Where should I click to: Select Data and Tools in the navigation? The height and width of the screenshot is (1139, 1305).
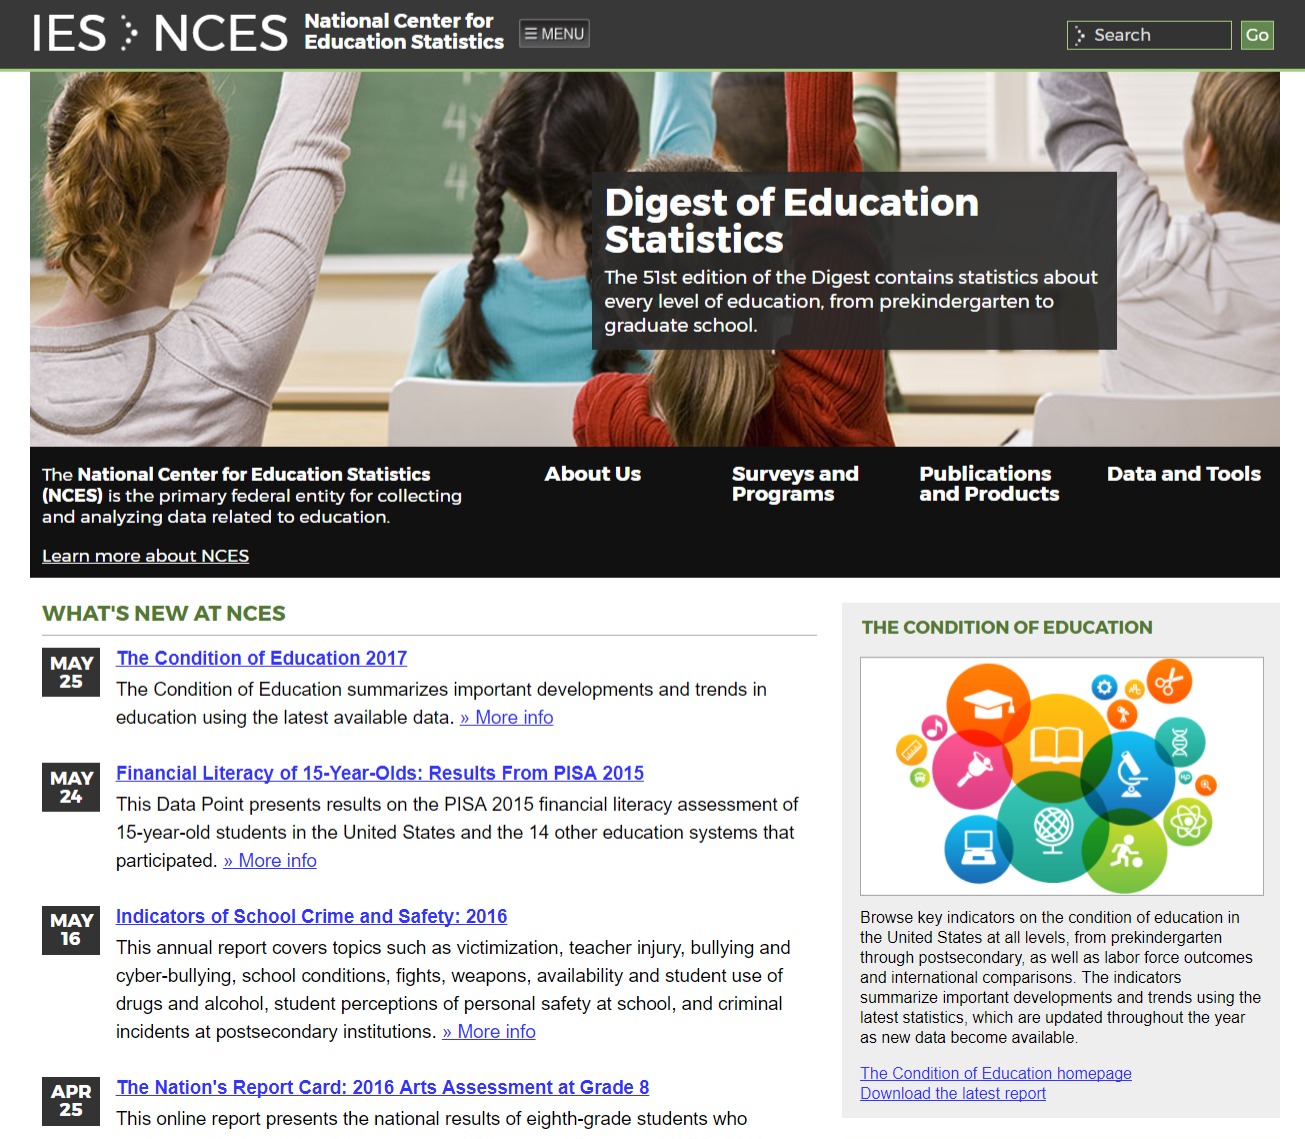(1183, 473)
